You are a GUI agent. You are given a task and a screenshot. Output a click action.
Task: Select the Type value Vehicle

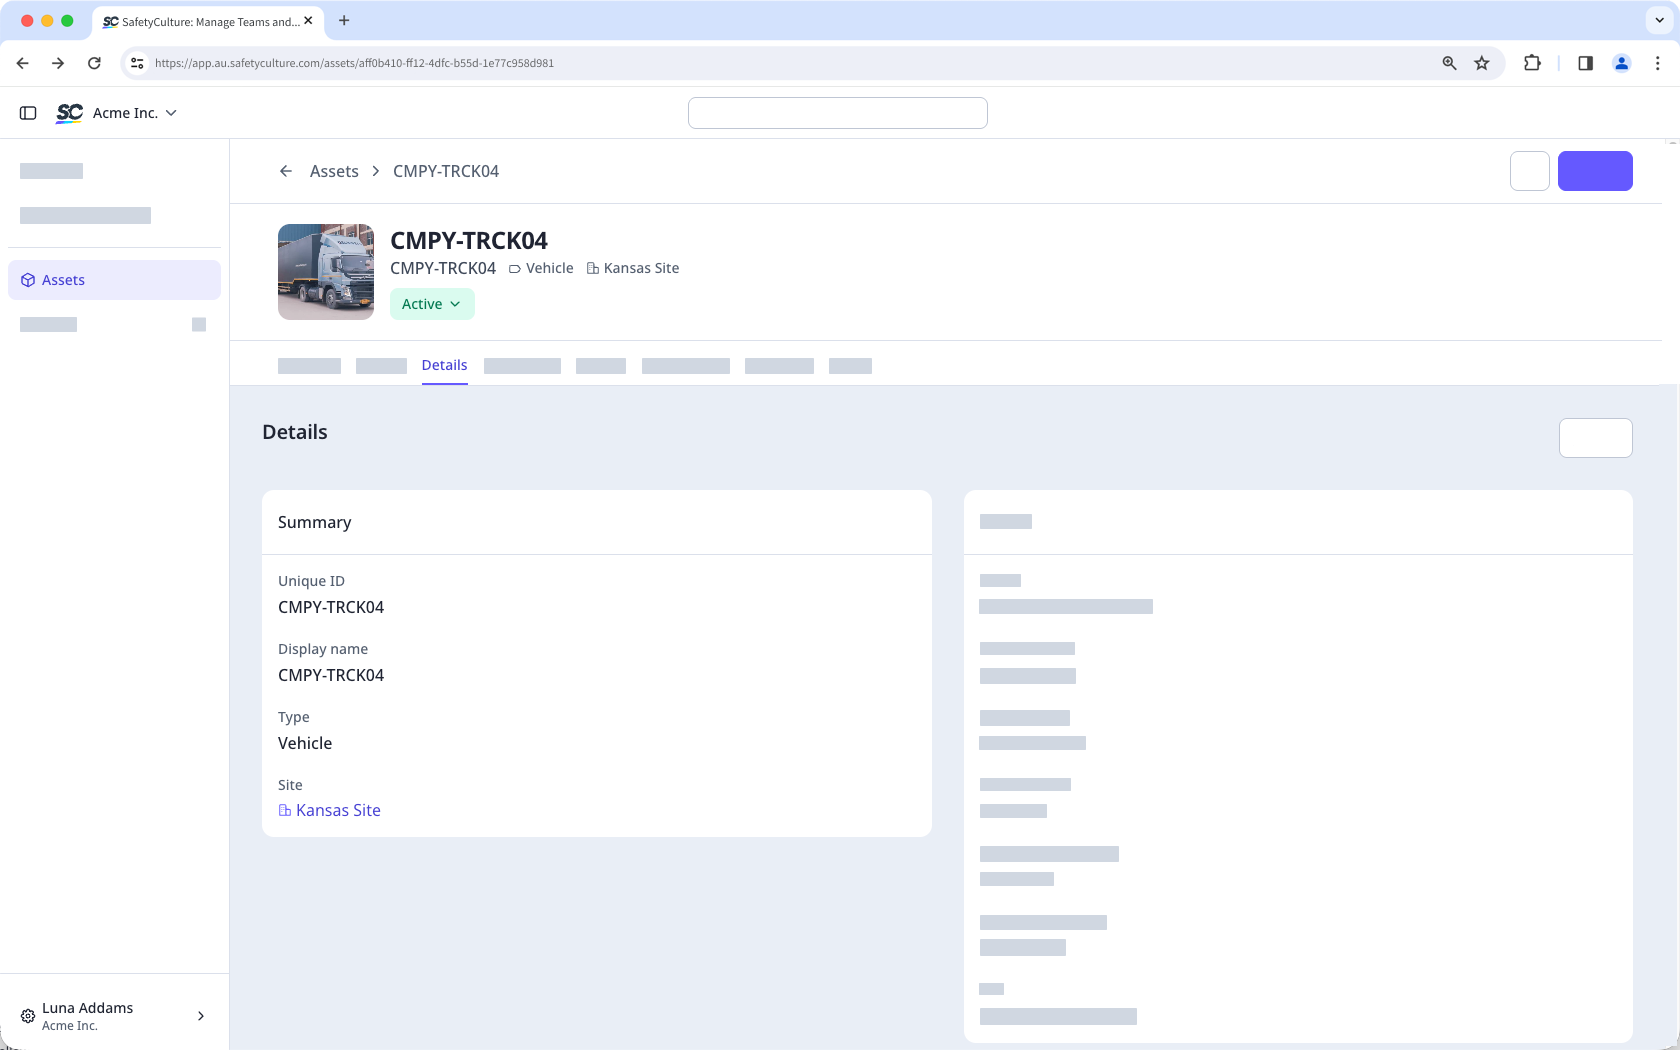click(x=305, y=743)
